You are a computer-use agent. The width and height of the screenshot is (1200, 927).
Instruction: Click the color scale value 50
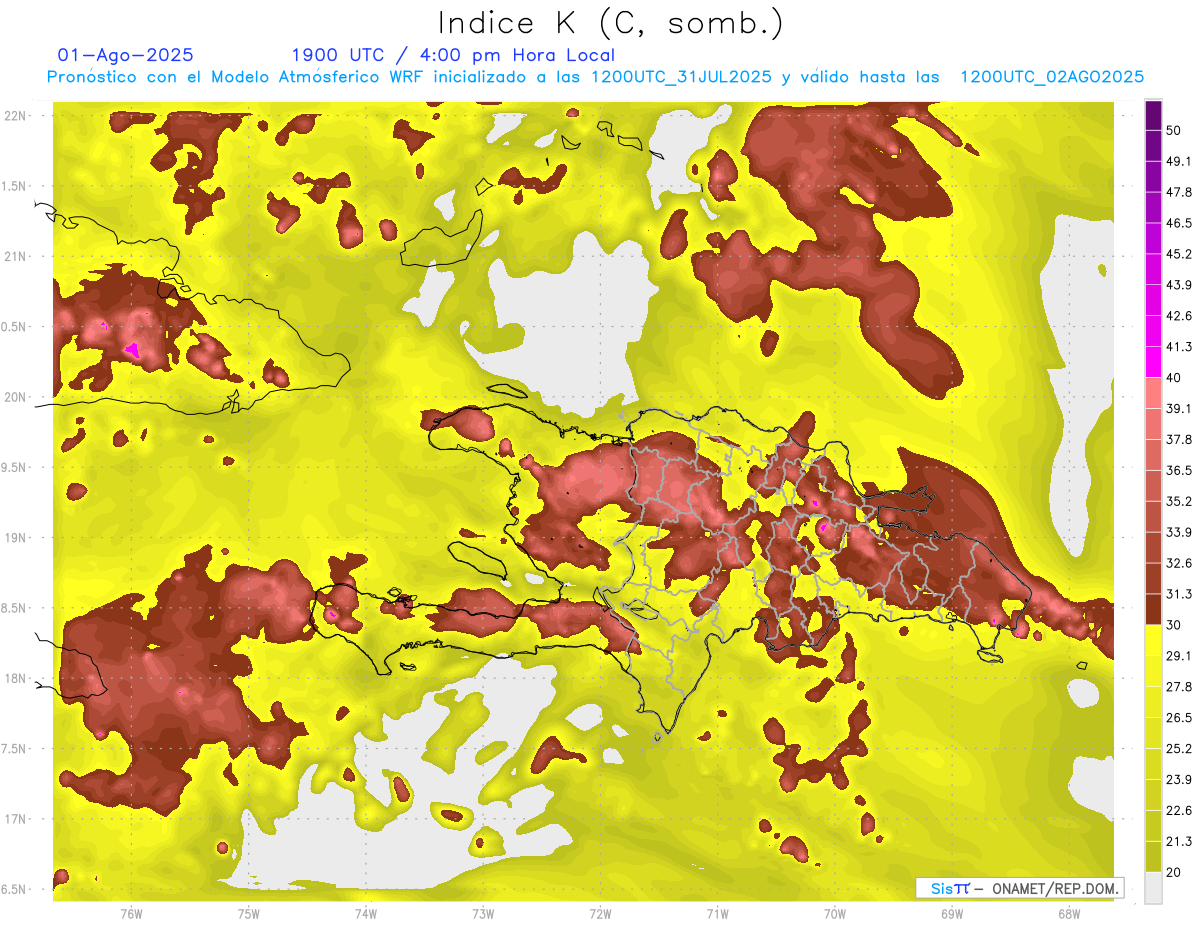[x=1175, y=130]
